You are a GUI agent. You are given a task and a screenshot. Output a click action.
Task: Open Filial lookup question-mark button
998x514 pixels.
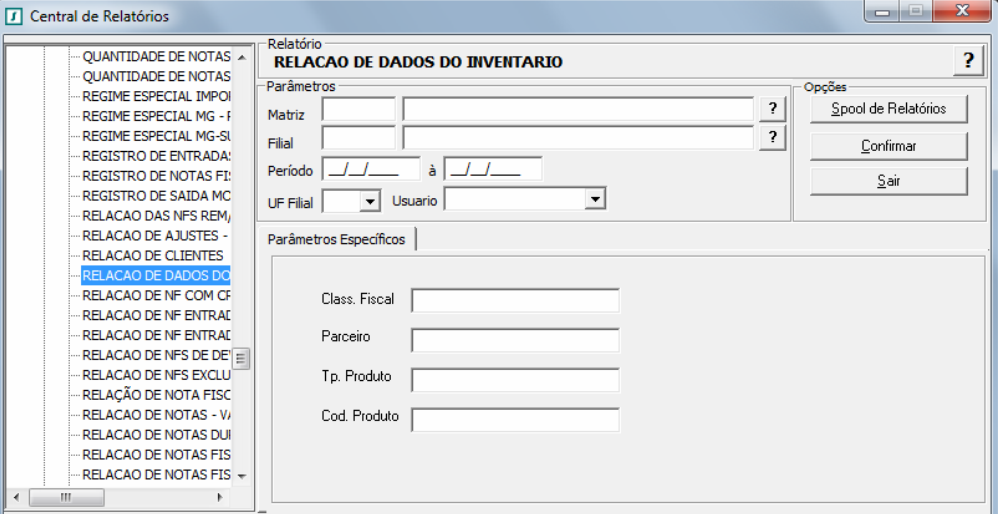point(772,137)
